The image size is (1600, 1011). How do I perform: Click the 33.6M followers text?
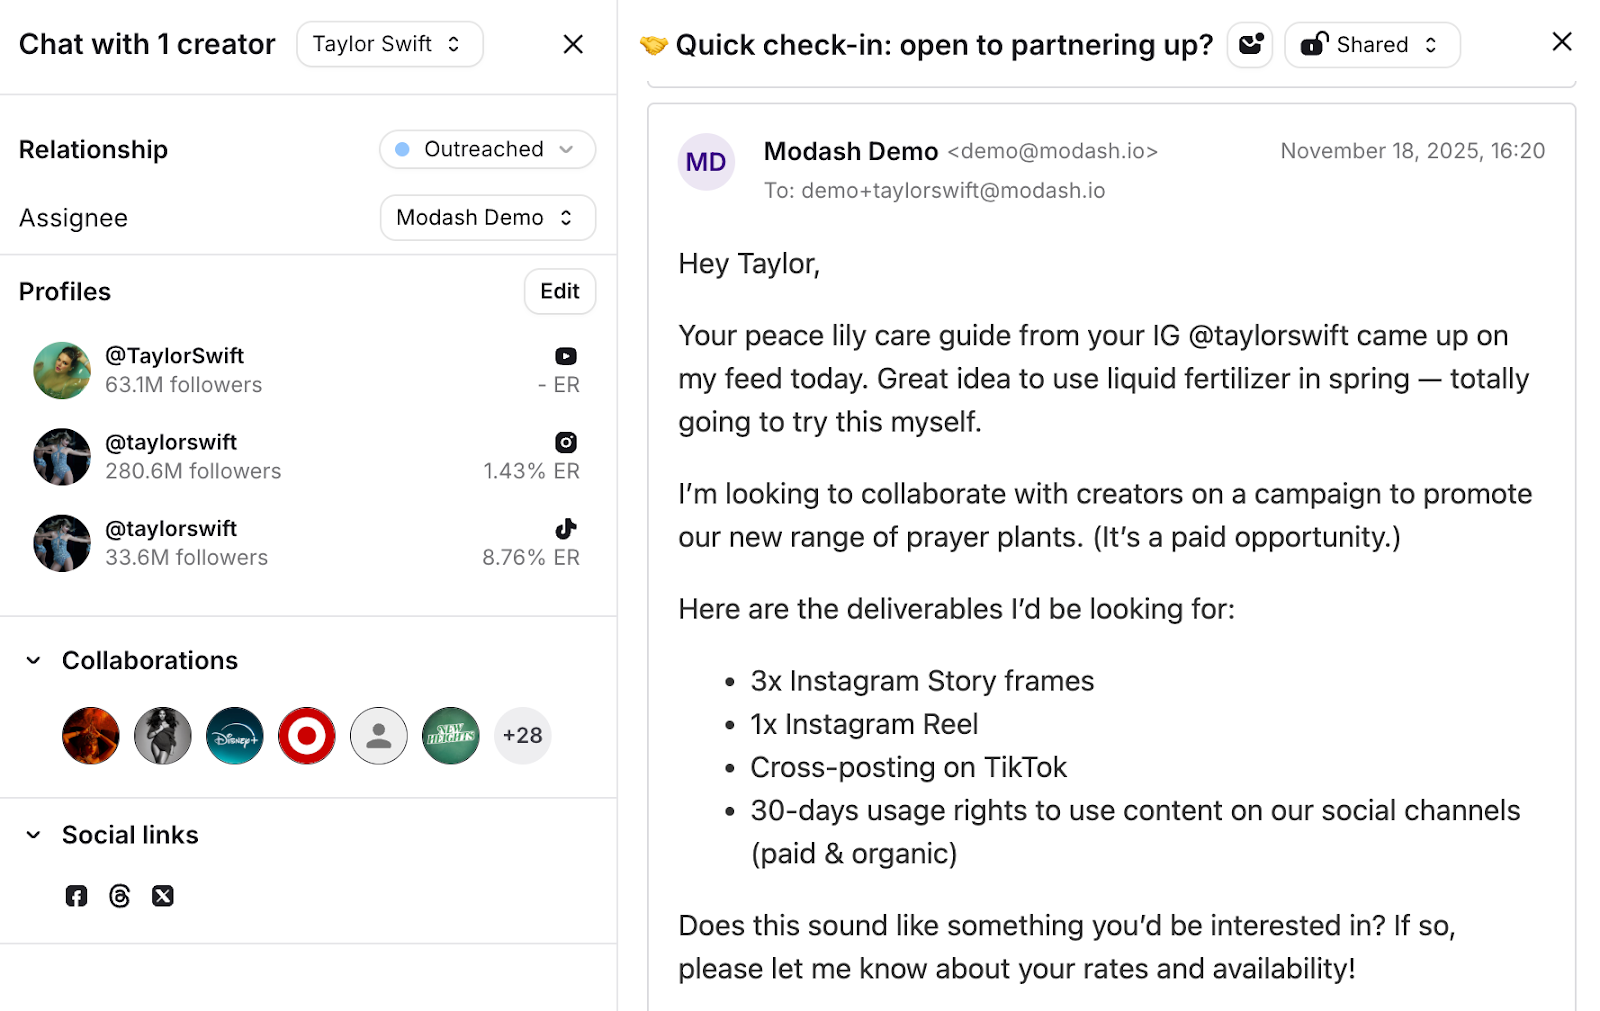pos(187,557)
